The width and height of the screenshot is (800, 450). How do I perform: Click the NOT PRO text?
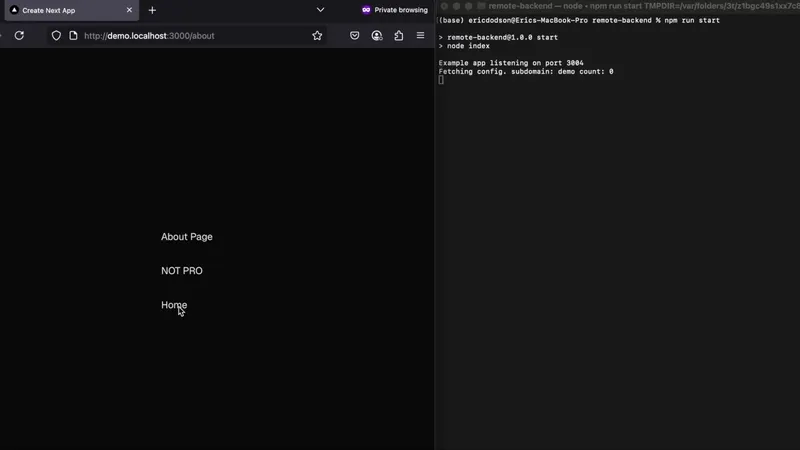tap(182, 271)
